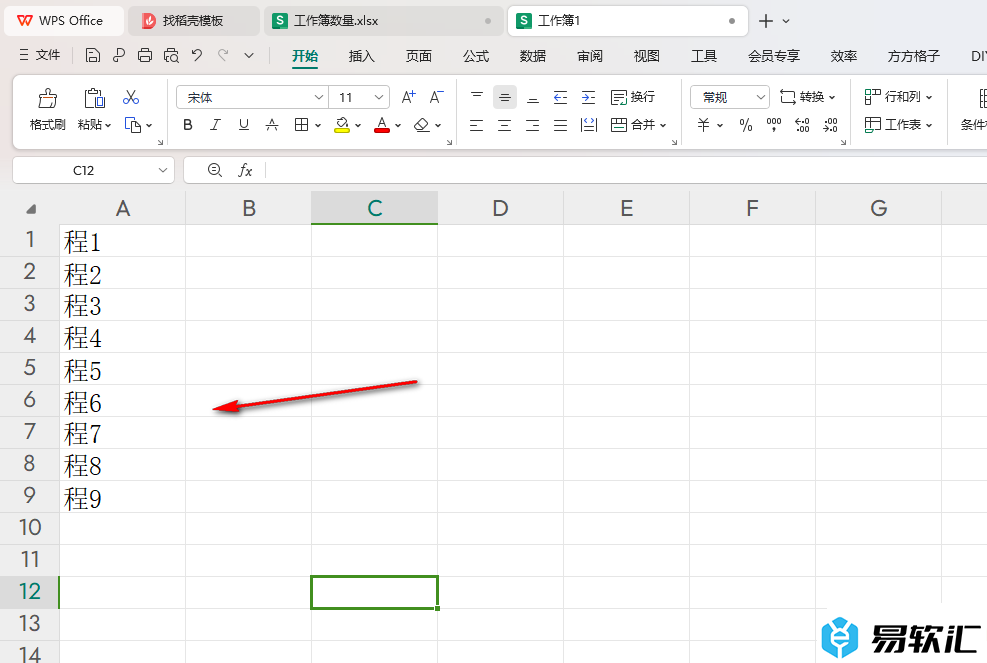Click the Select All corner triangle
987x663 pixels.
pos(30,208)
